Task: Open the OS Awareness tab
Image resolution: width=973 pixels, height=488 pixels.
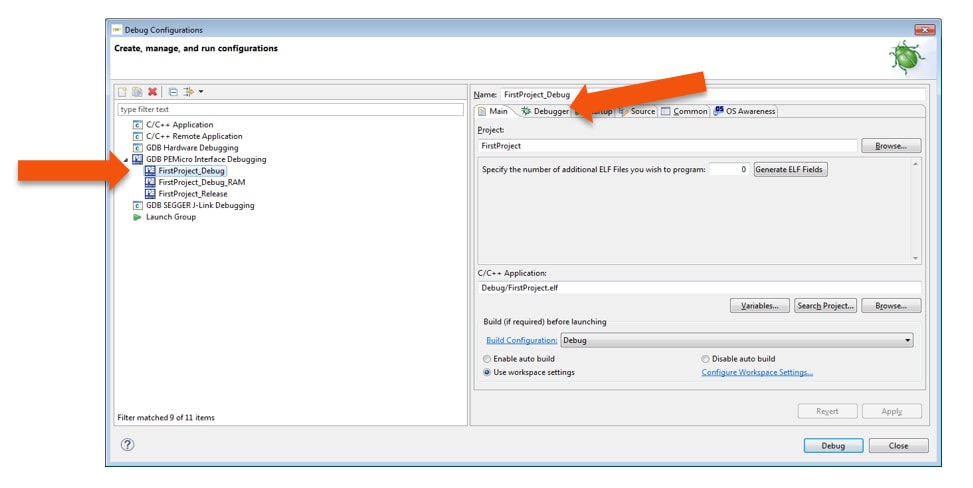Action: (x=744, y=111)
